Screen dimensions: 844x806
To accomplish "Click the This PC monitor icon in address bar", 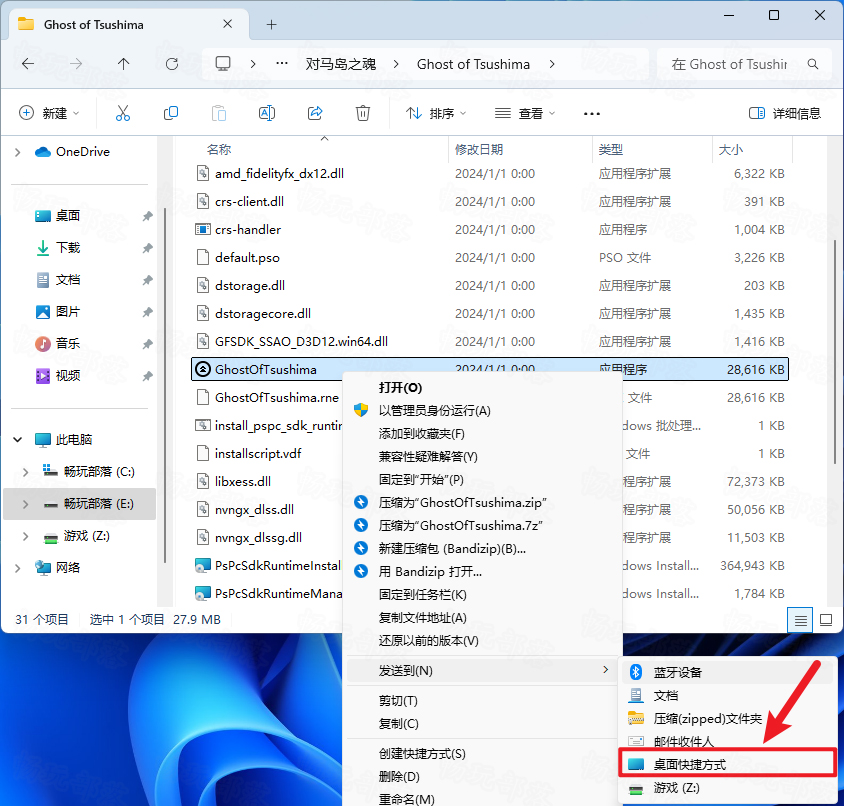I will point(223,64).
